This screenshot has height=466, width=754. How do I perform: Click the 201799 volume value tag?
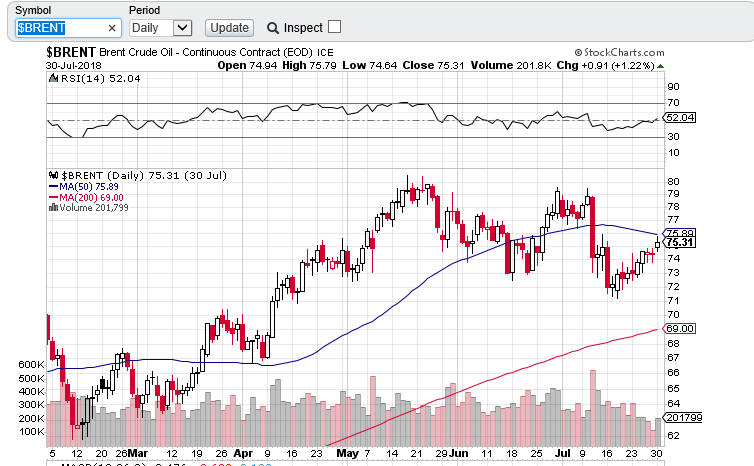tap(683, 417)
